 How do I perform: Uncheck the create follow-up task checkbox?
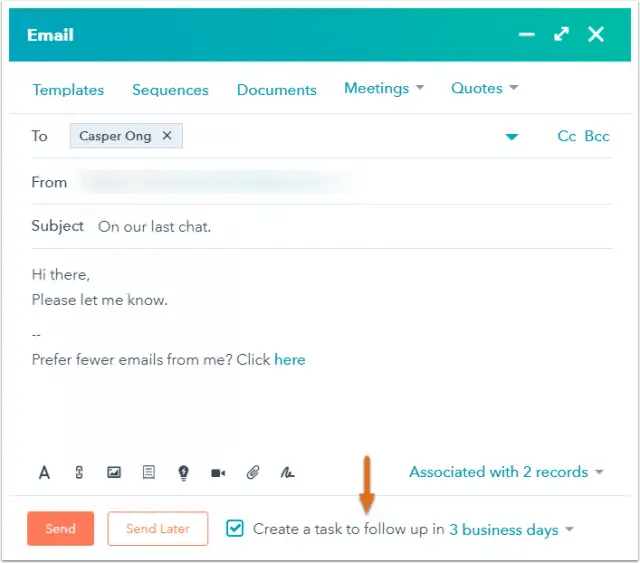pyautogui.click(x=235, y=528)
